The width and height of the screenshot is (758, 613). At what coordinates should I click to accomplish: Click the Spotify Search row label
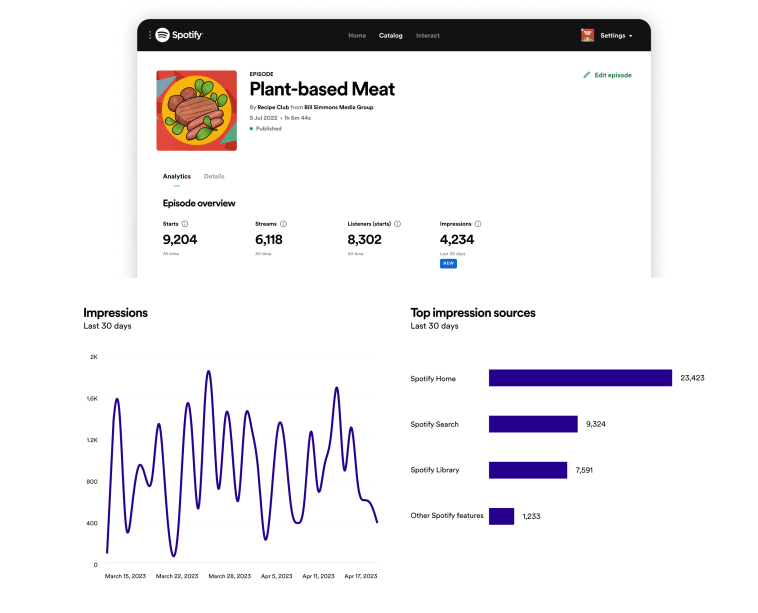point(435,424)
